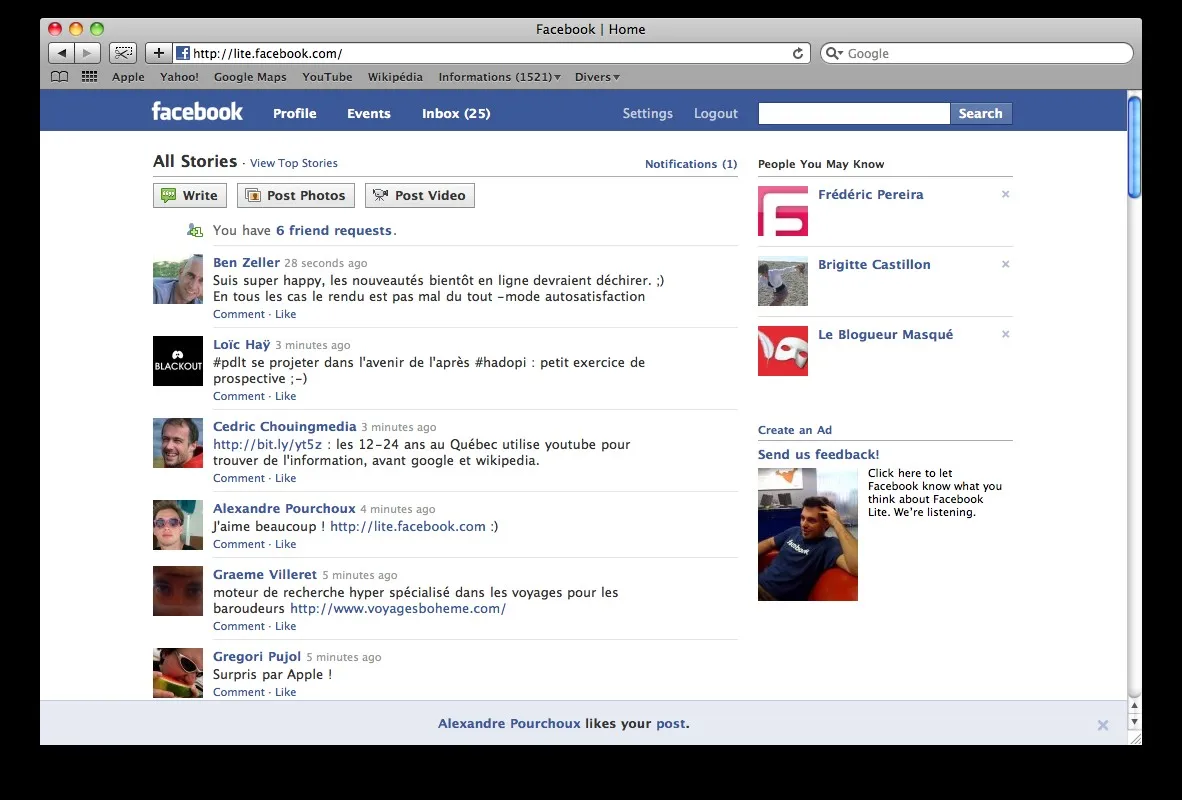Go back with the browser back arrow
This screenshot has height=800, width=1182.
click(62, 53)
